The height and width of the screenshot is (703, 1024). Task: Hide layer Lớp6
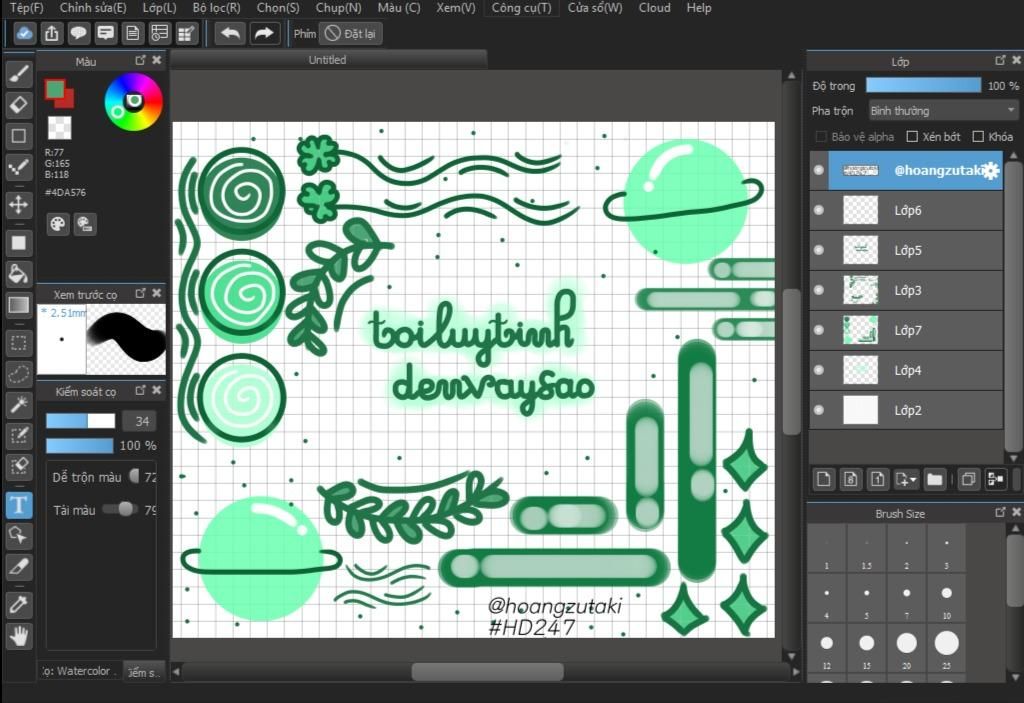819,210
